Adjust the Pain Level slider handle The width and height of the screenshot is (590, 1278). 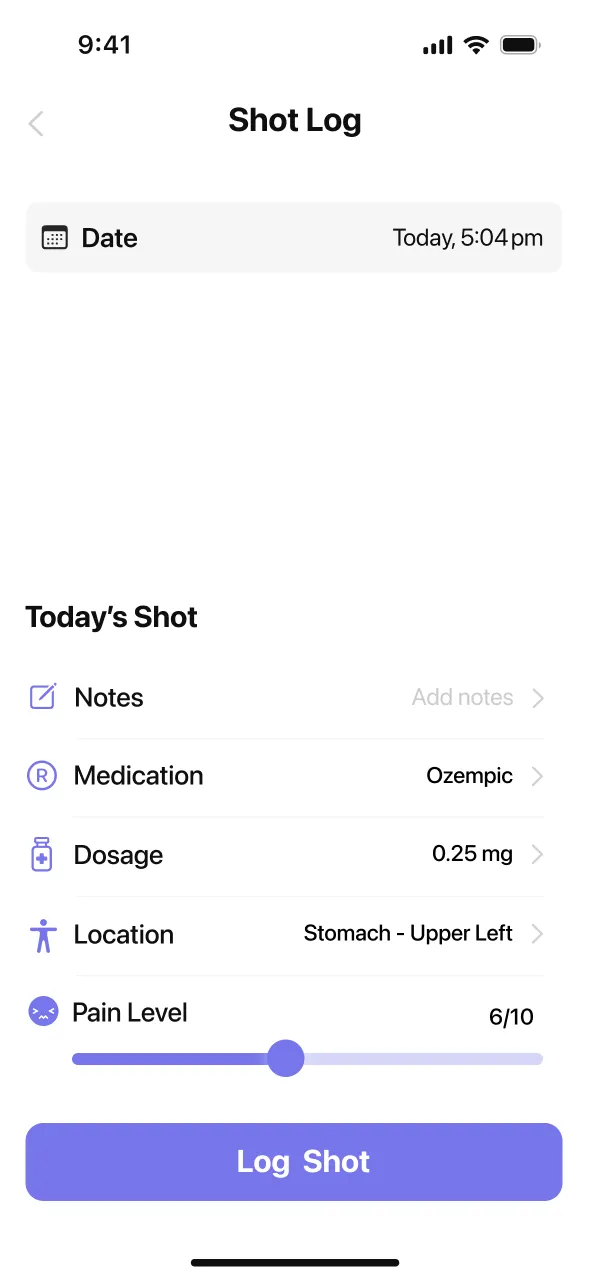(x=286, y=1058)
